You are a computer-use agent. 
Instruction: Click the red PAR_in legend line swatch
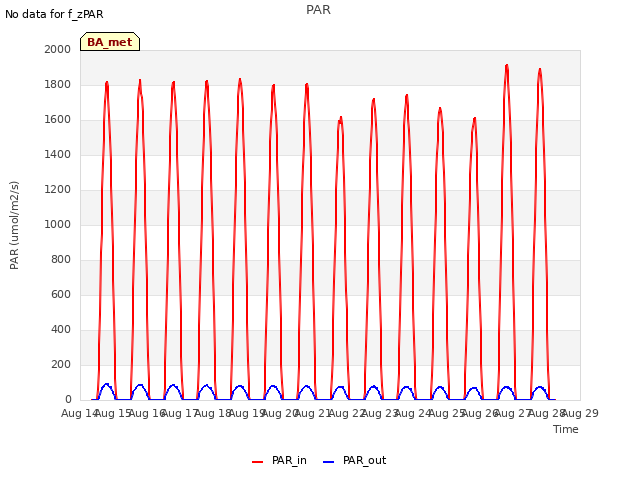pyautogui.click(x=258, y=462)
